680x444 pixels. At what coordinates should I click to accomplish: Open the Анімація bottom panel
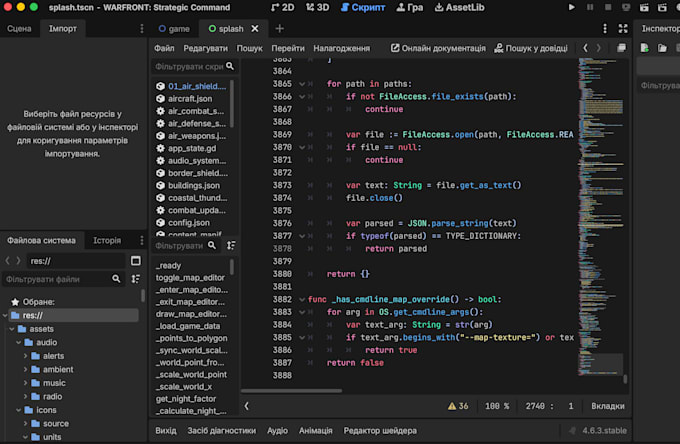pyautogui.click(x=316, y=431)
